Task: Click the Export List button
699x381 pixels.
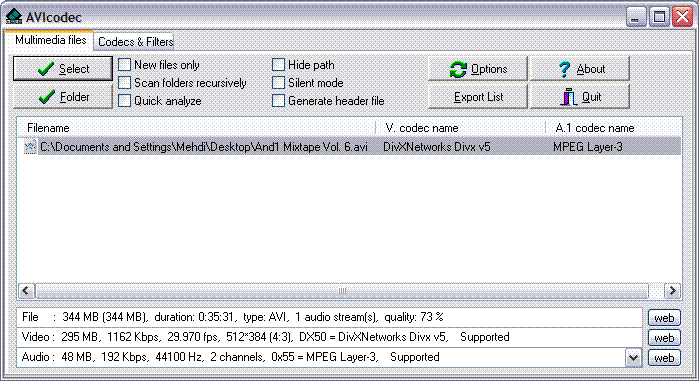Action: click(477, 97)
